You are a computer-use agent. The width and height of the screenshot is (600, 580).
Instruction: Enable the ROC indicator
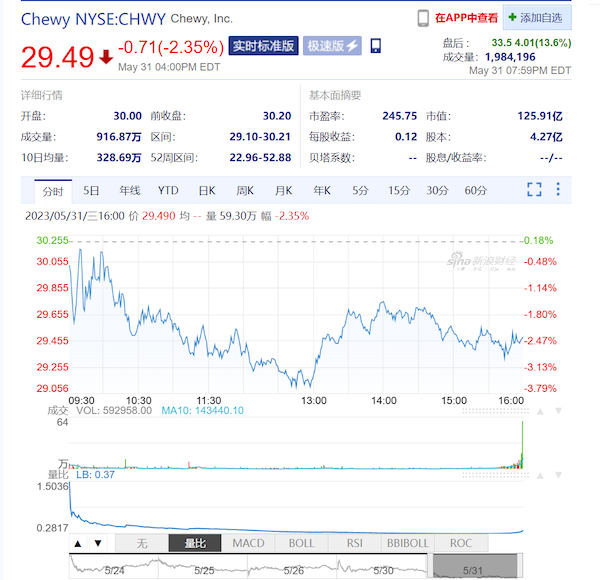tap(461, 543)
